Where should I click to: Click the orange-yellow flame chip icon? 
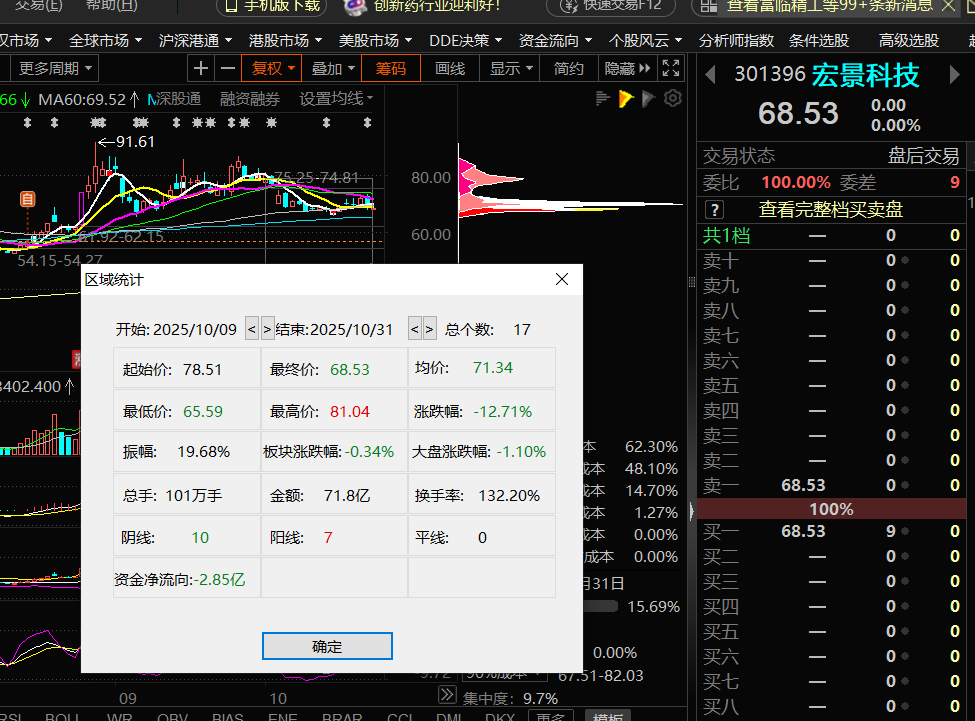point(626,98)
